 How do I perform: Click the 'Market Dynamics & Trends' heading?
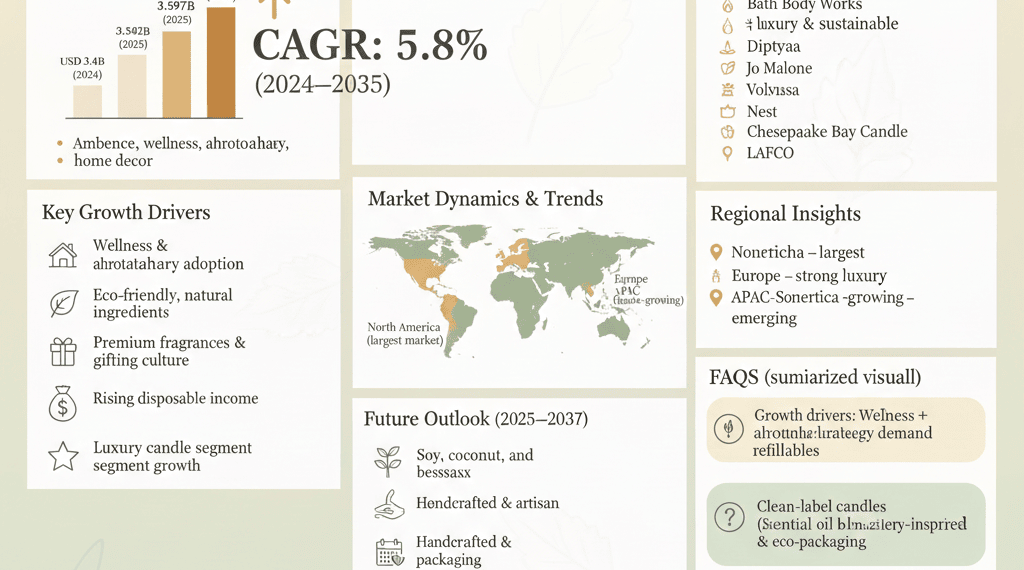pos(485,198)
